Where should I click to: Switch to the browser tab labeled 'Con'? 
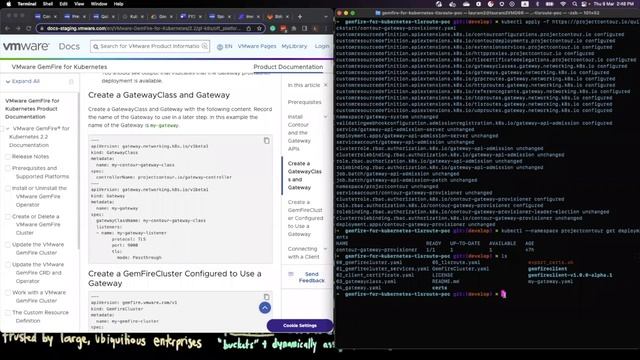click(x=46, y=17)
